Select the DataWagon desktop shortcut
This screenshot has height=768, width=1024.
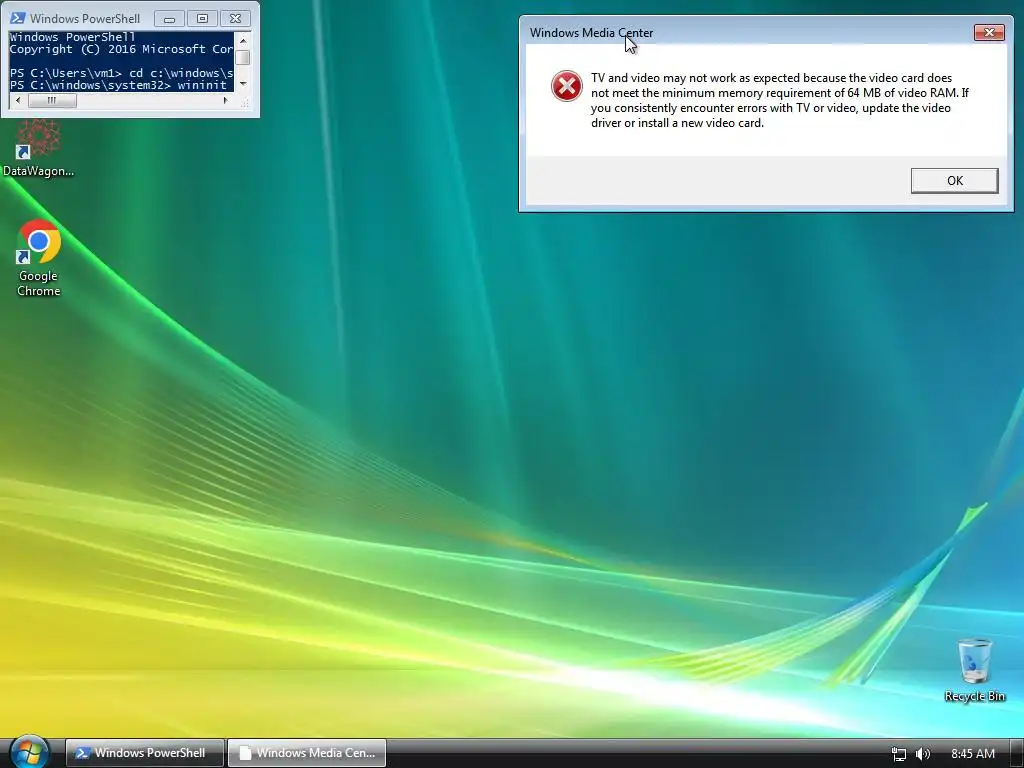click(39, 149)
